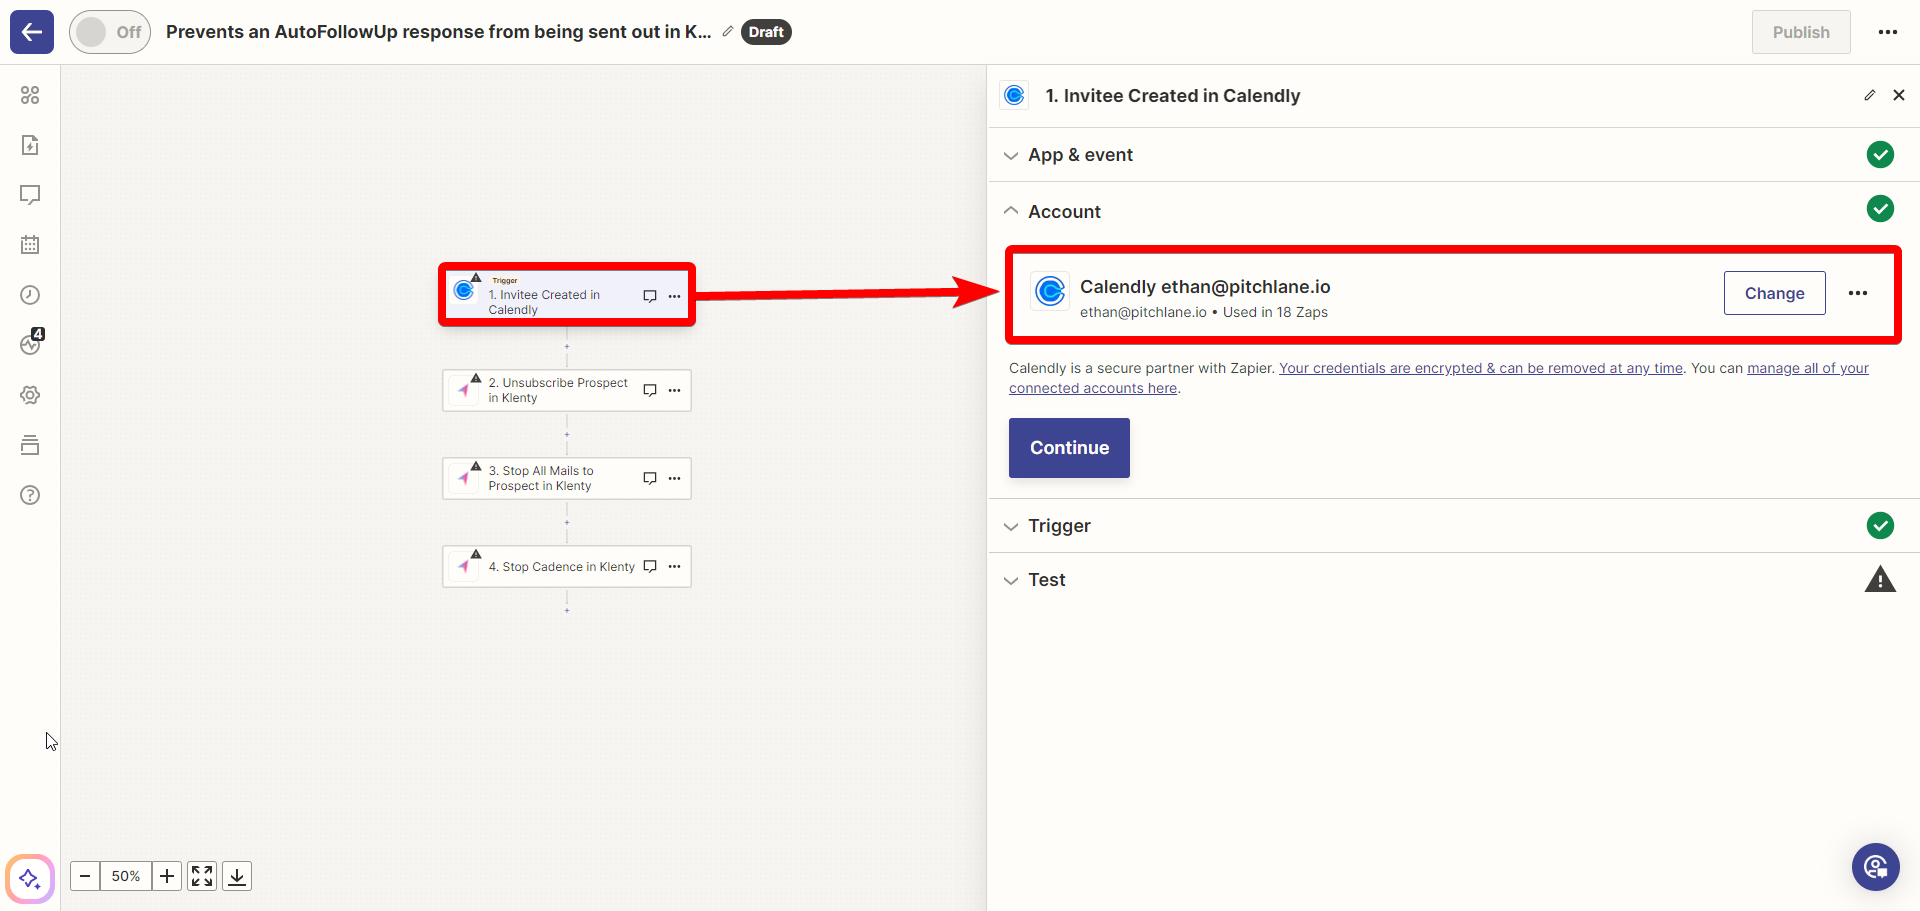This screenshot has height=911, width=1920.
Task: Open the comments sidebar icon
Action: click(x=30, y=195)
